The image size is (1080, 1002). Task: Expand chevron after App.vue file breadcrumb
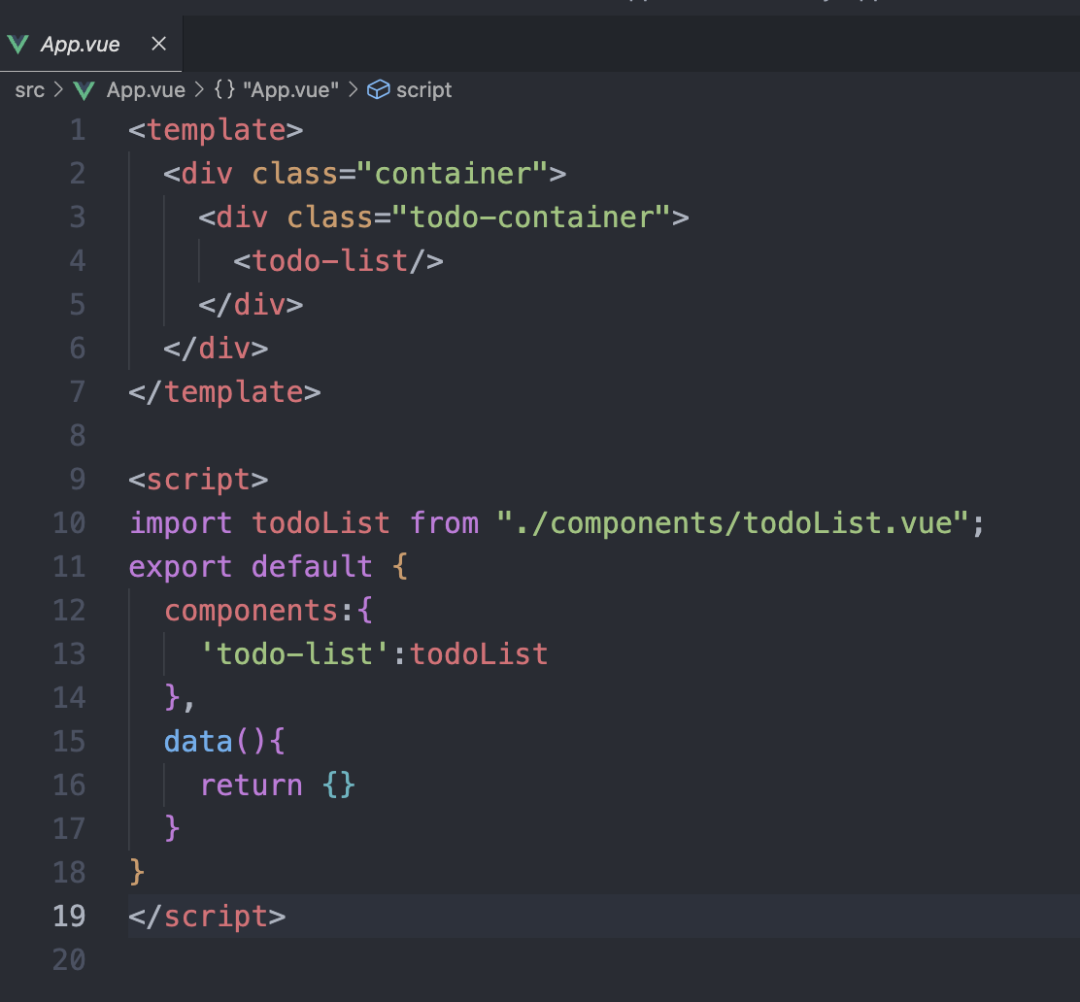pyautogui.click(x=199, y=90)
